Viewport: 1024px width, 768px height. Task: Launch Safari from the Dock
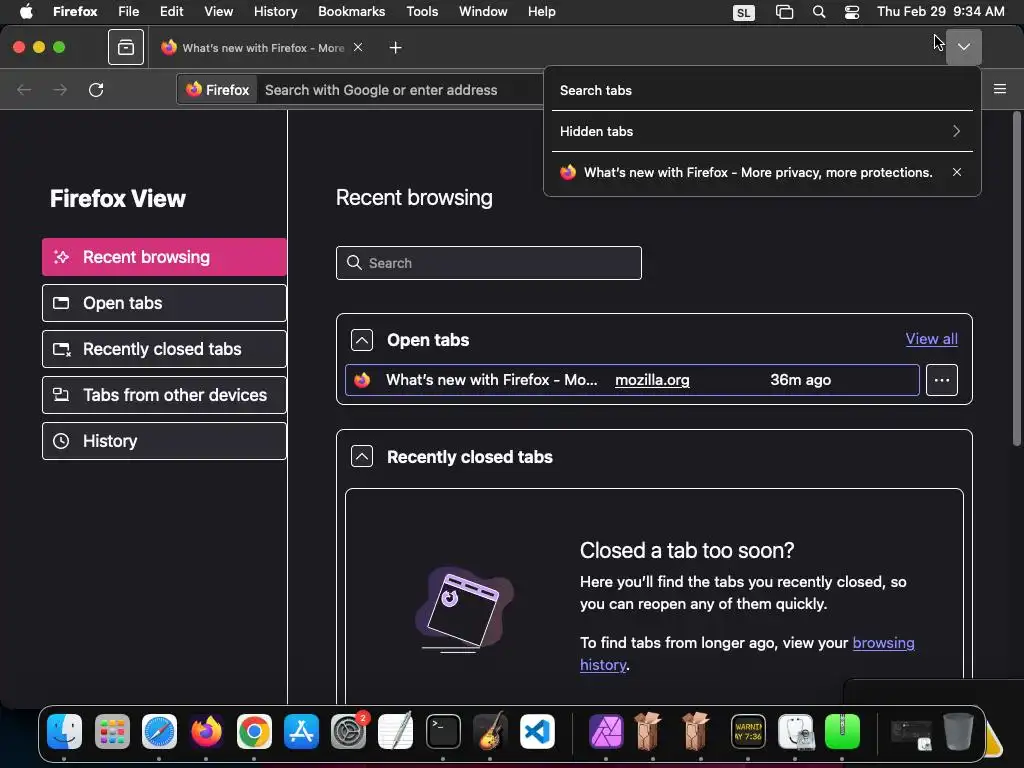[159, 731]
